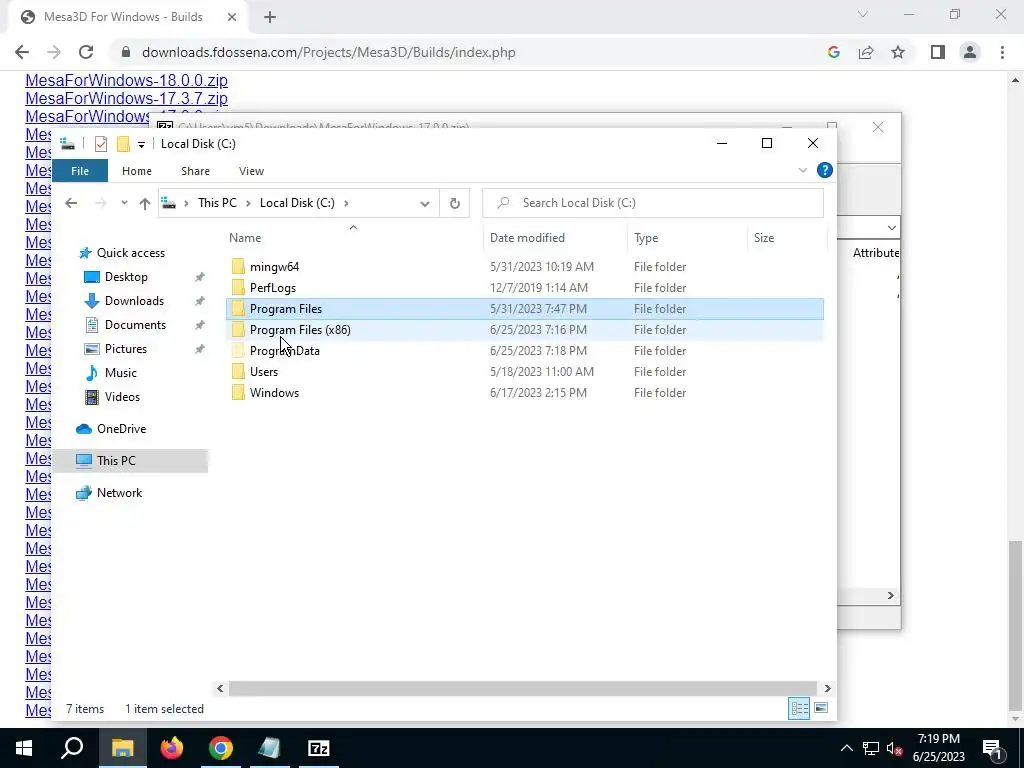Sort by Name column header
Viewport: 1024px width, 768px height.
(245, 238)
